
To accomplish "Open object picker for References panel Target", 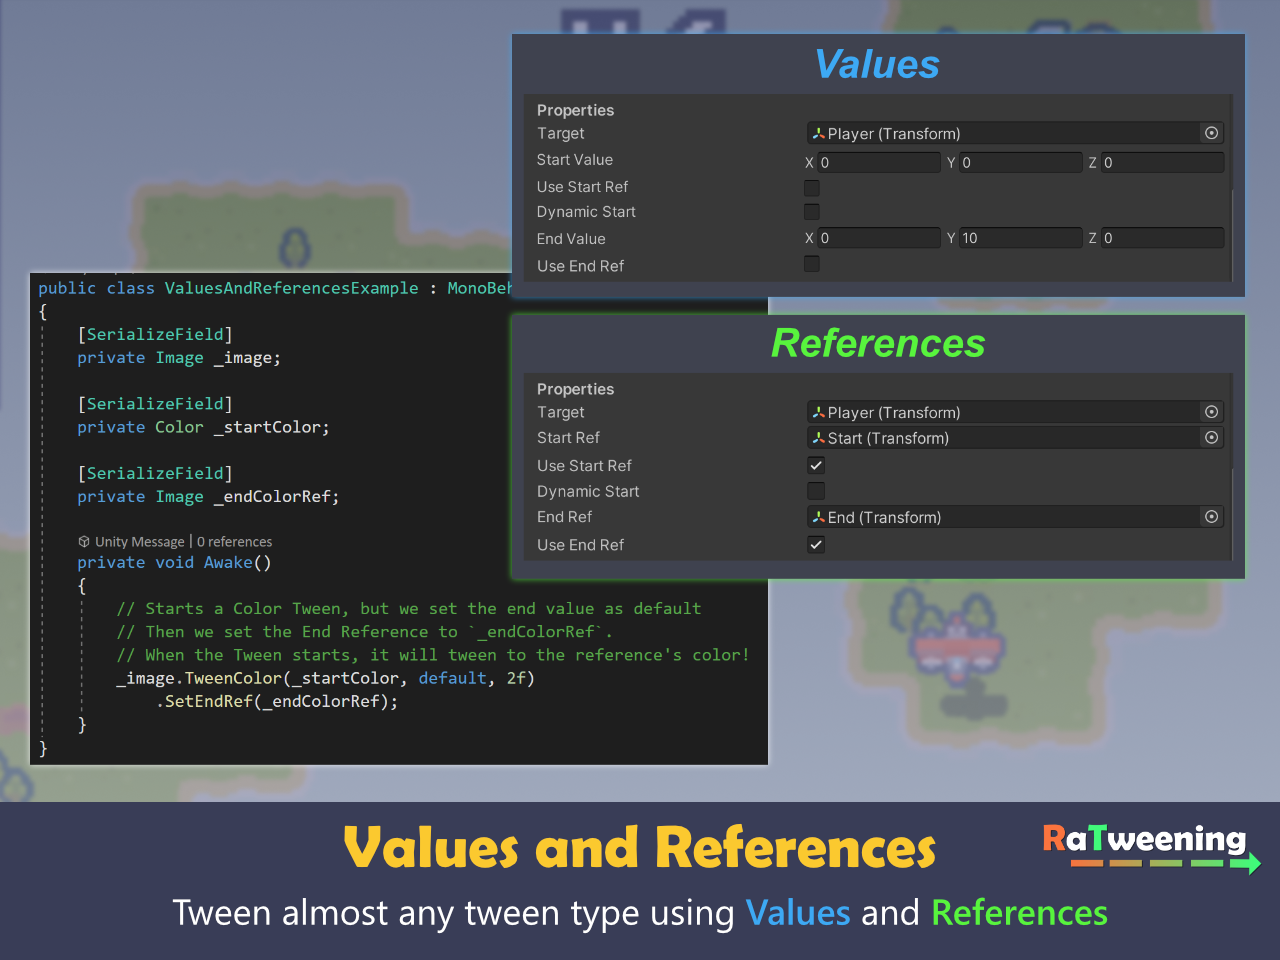I will (x=1211, y=412).
